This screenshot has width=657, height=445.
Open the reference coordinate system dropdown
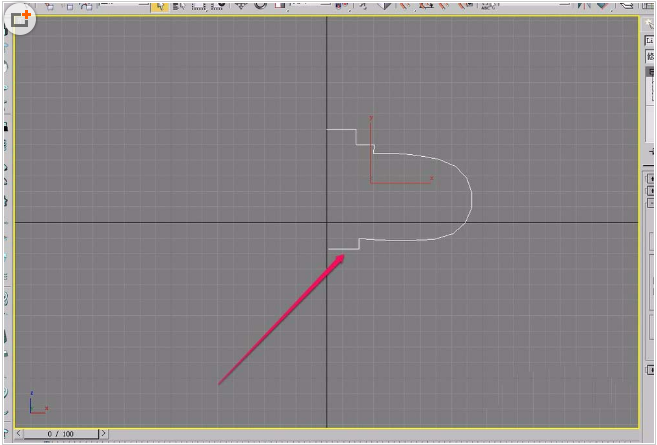coord(310,4)
